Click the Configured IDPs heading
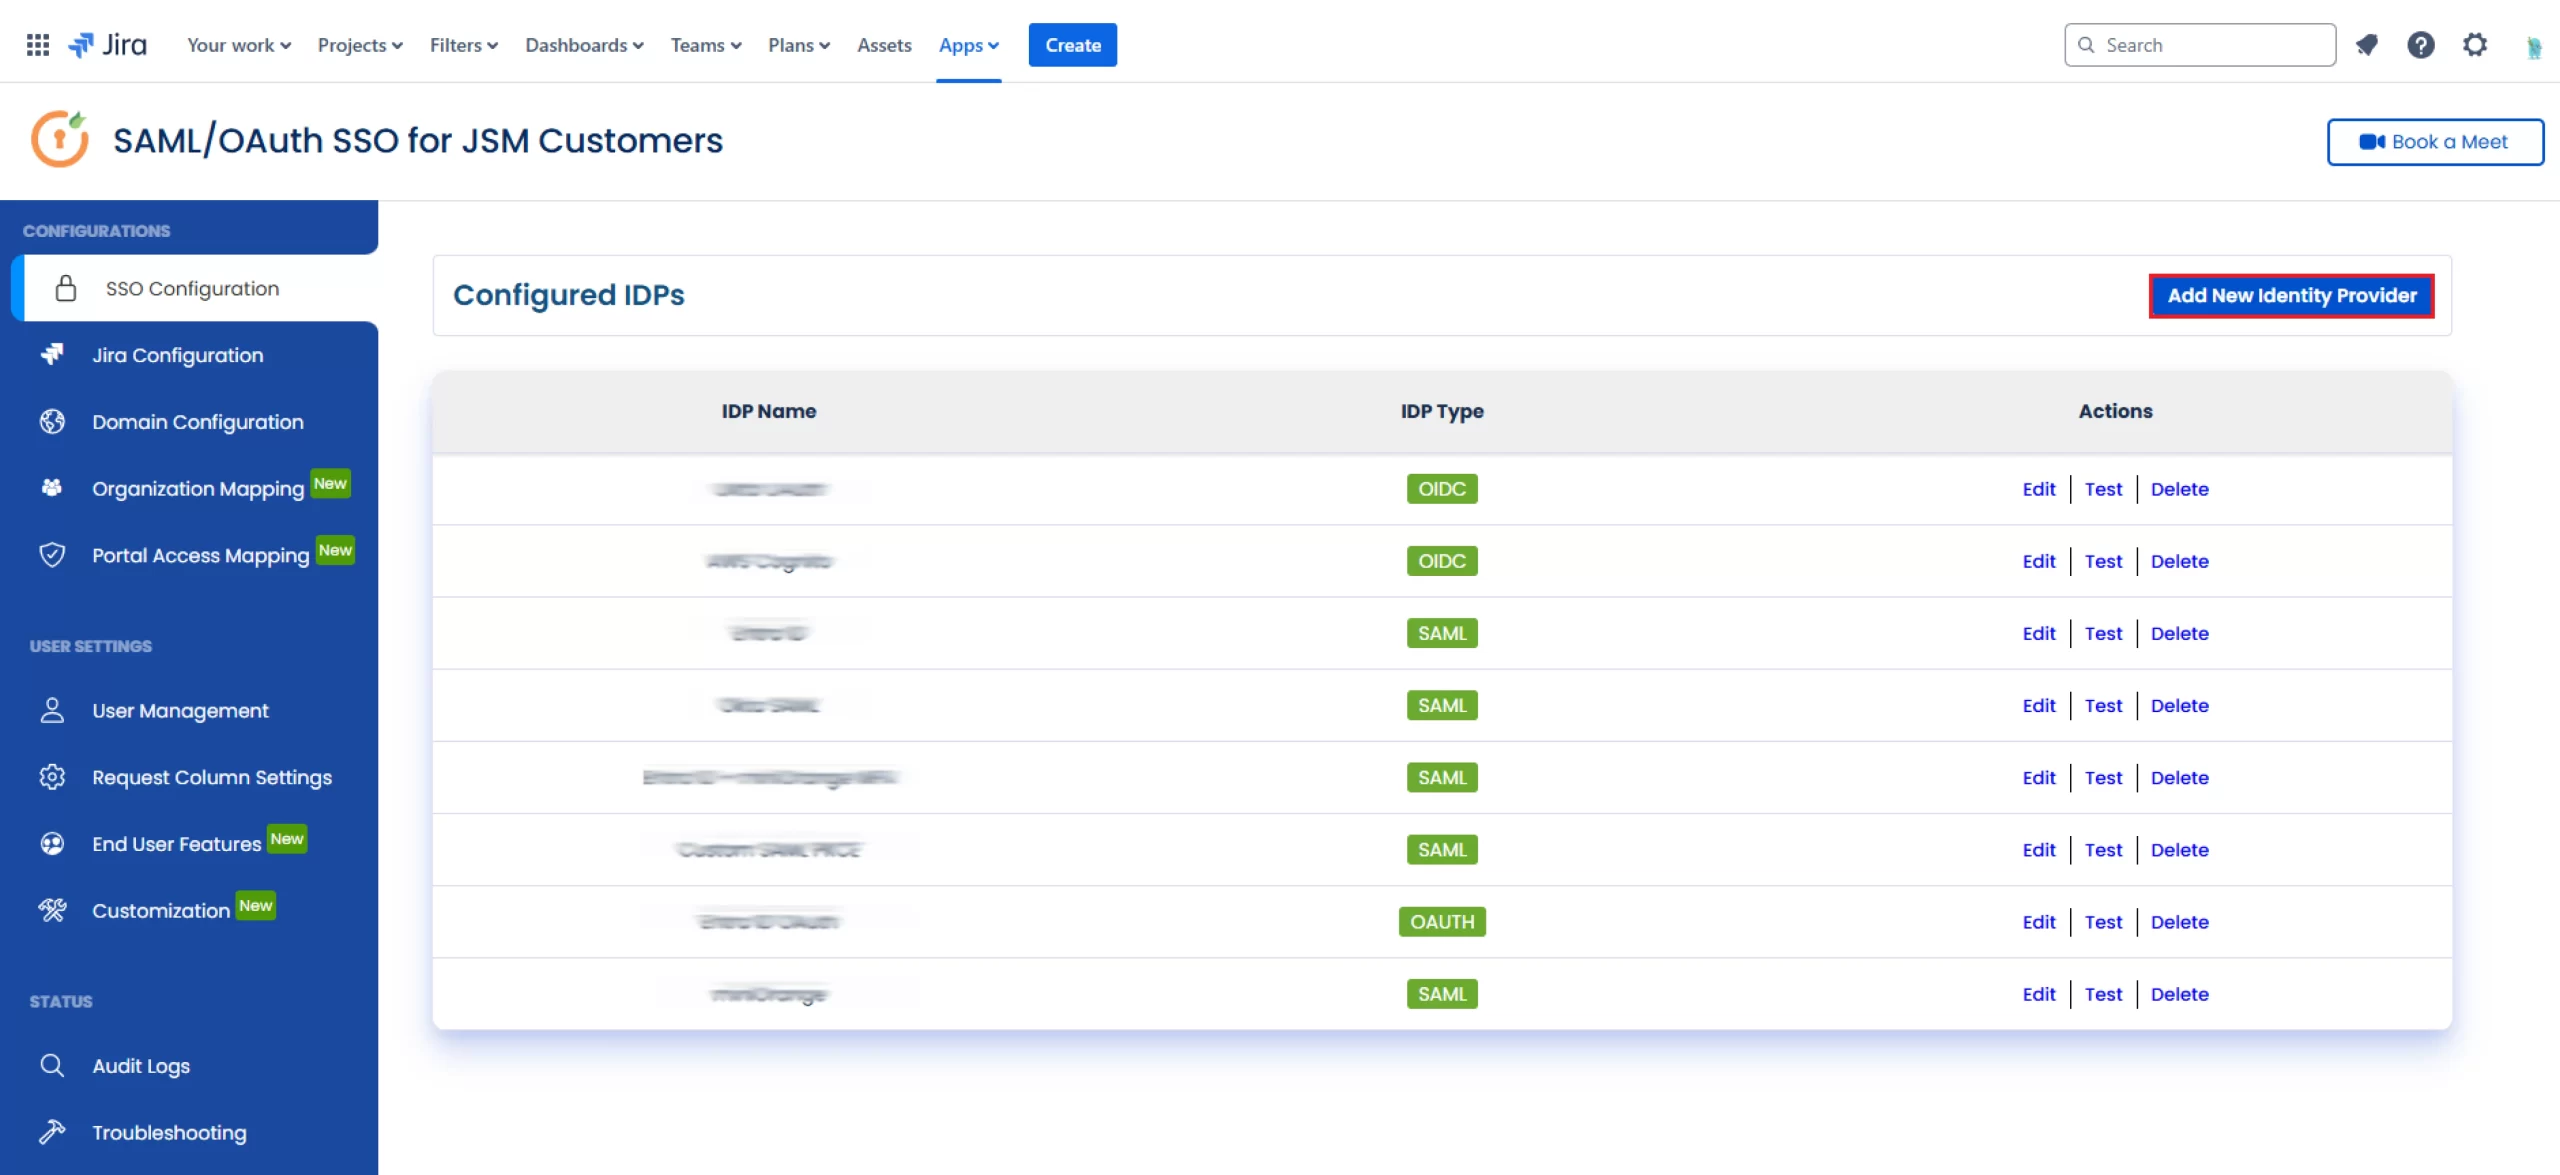2560x1175 pixels. [568, 295]
